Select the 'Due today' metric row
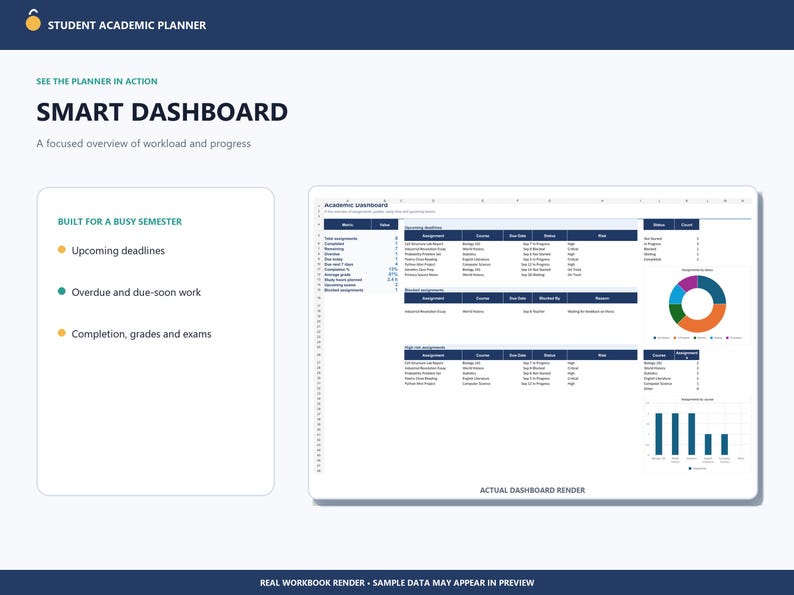Image resolution: width=794 pixels, height=595 pixels. (361, 259)
